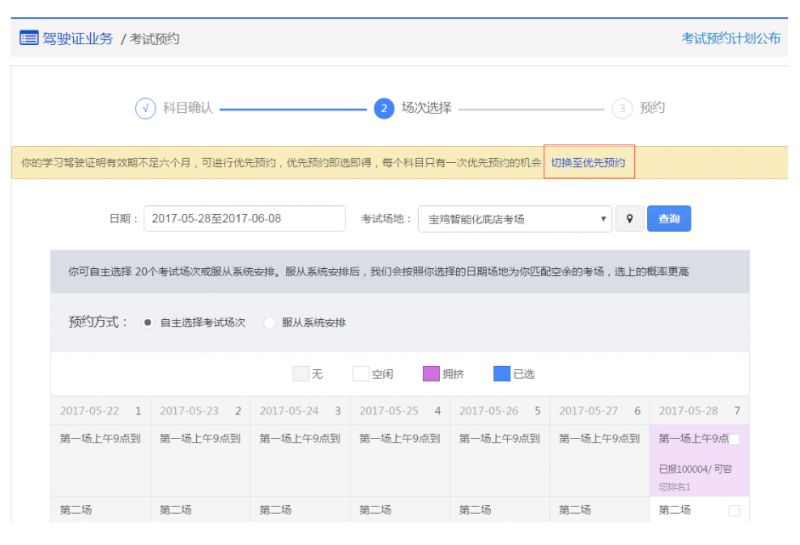800x545 pixels.
Task: Open the 考试预约计划公布 link
Action: 730,38
